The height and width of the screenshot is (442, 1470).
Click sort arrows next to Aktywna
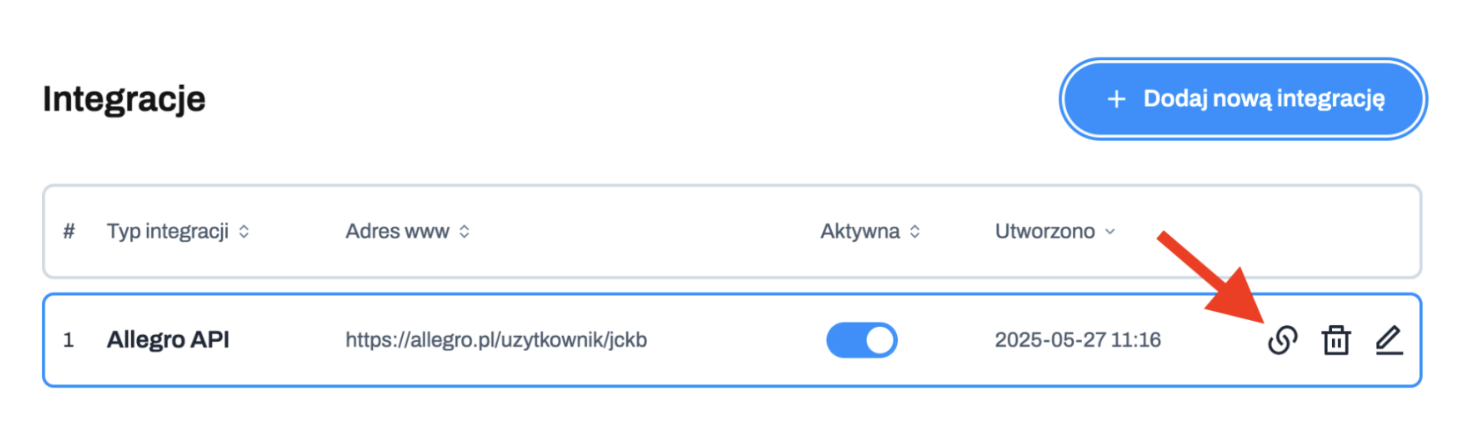[914, 232]
